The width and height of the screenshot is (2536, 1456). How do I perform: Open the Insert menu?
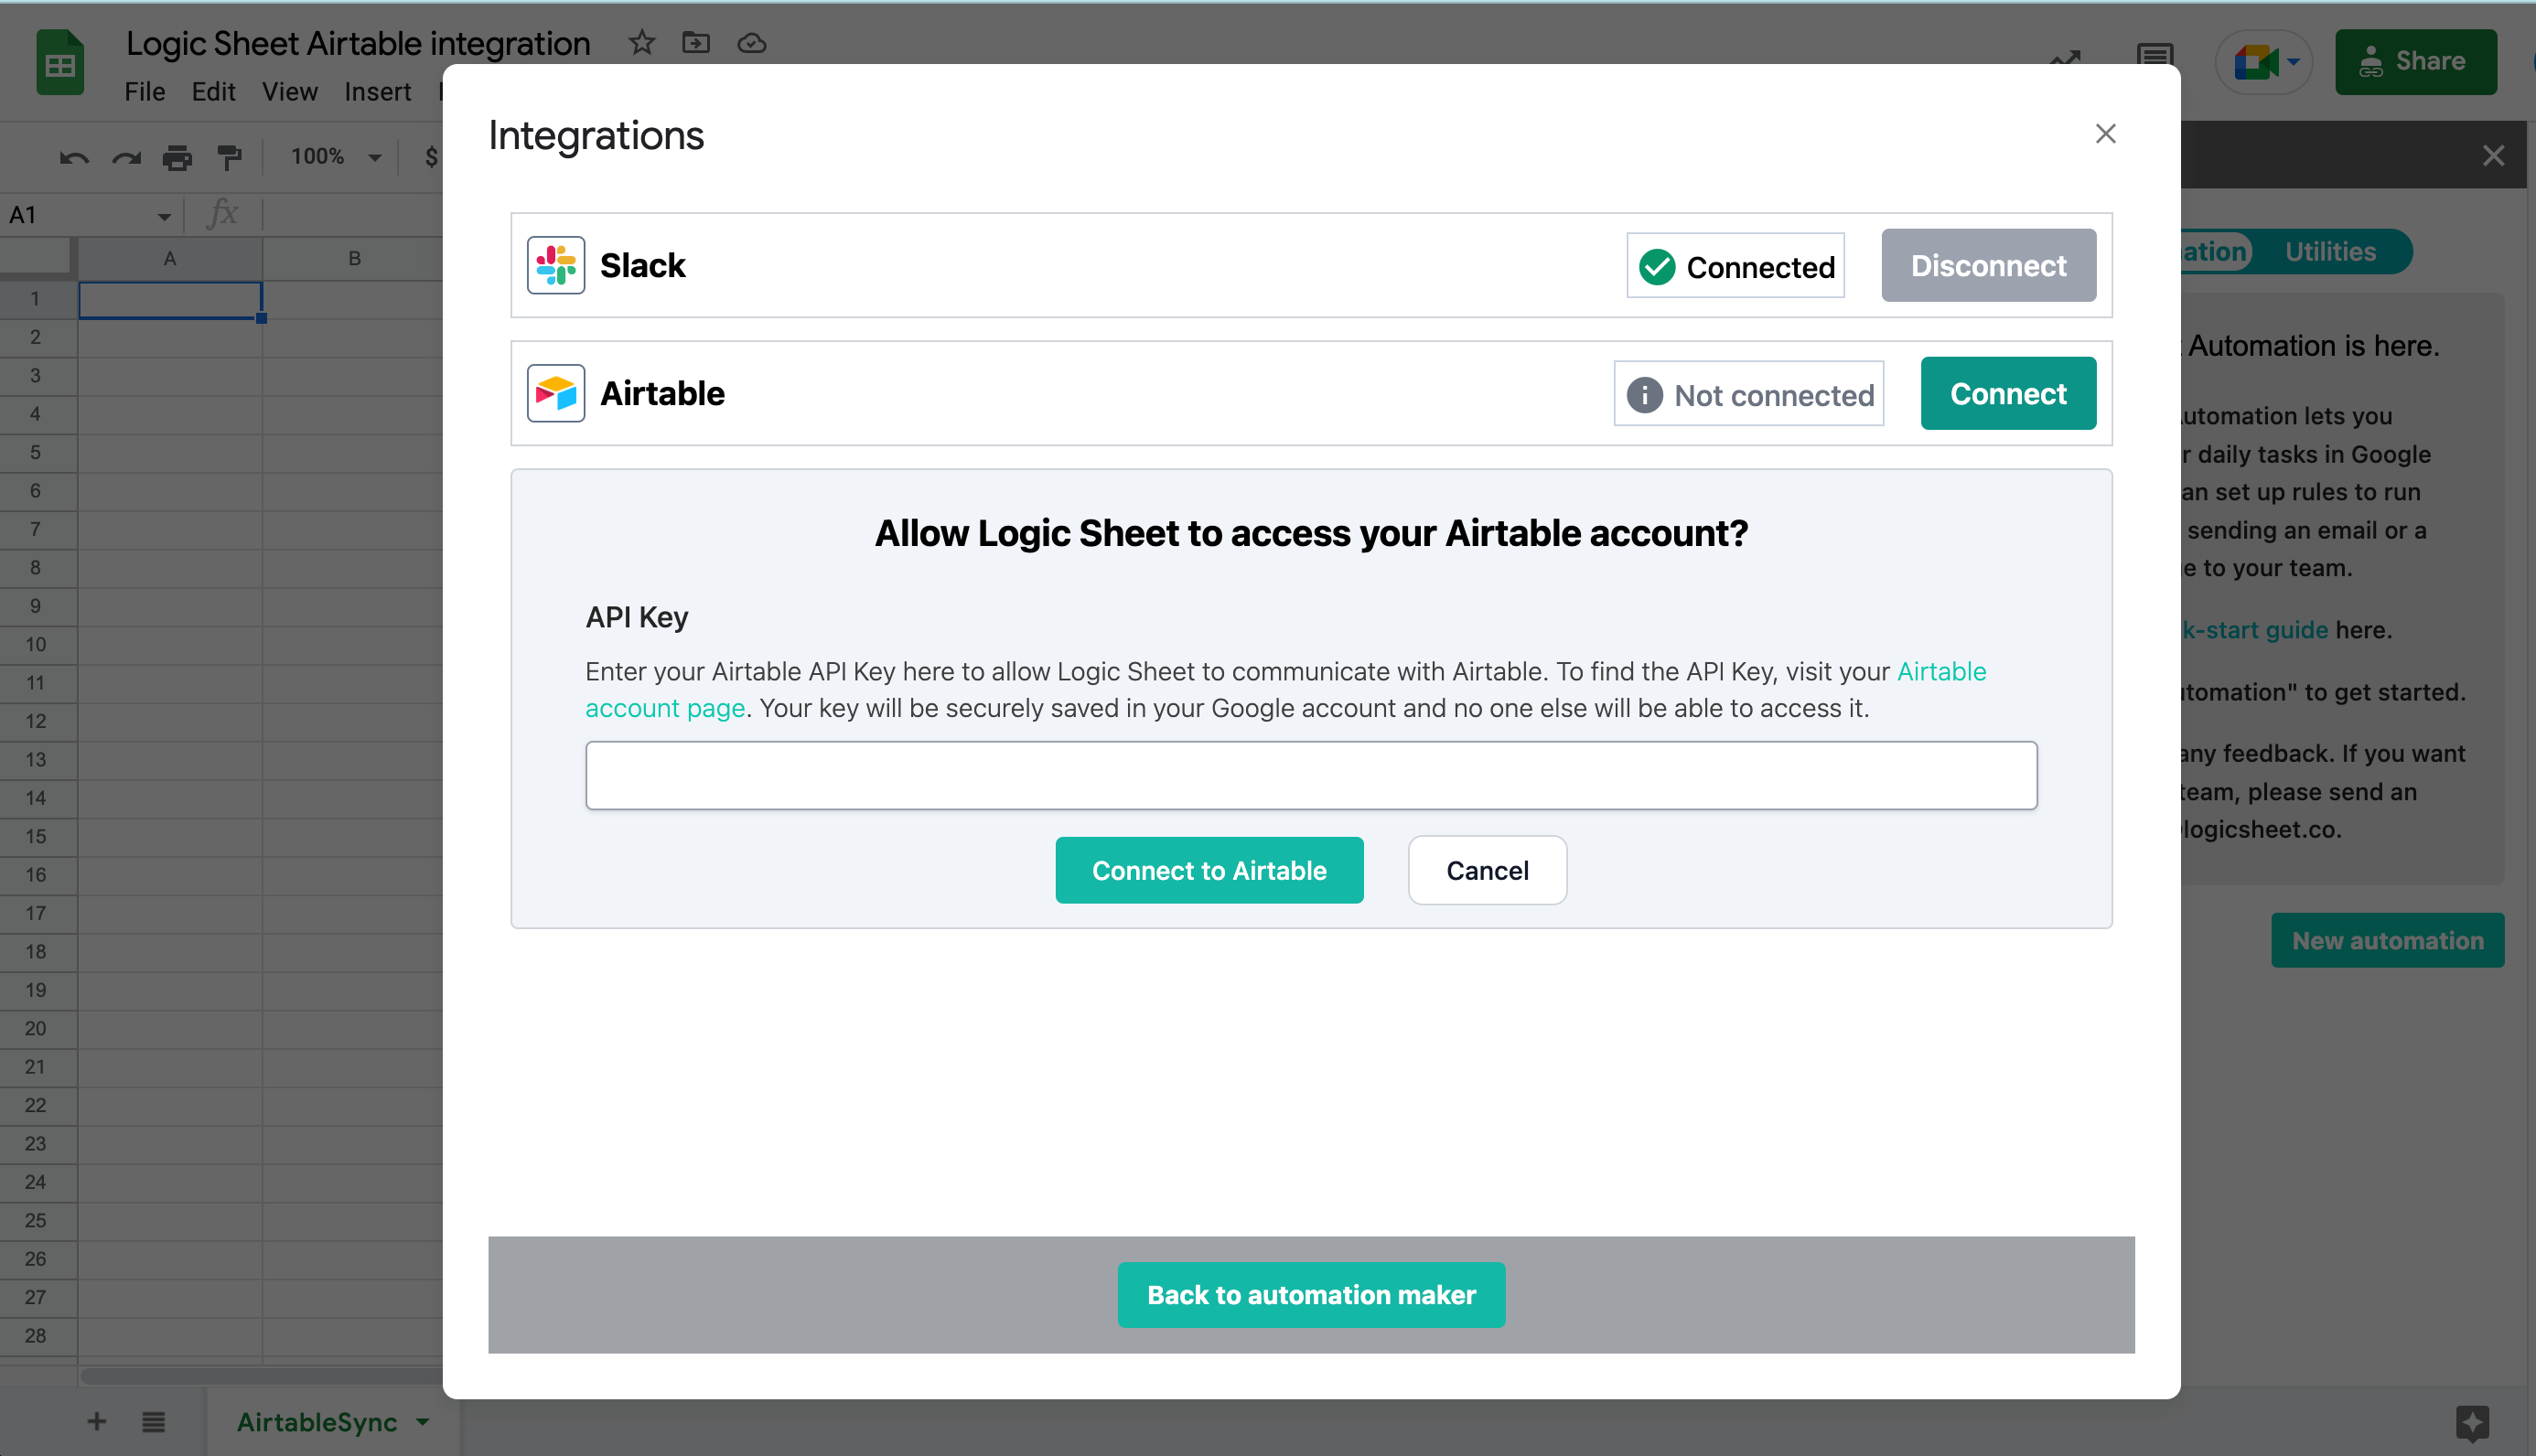point(377,92)
